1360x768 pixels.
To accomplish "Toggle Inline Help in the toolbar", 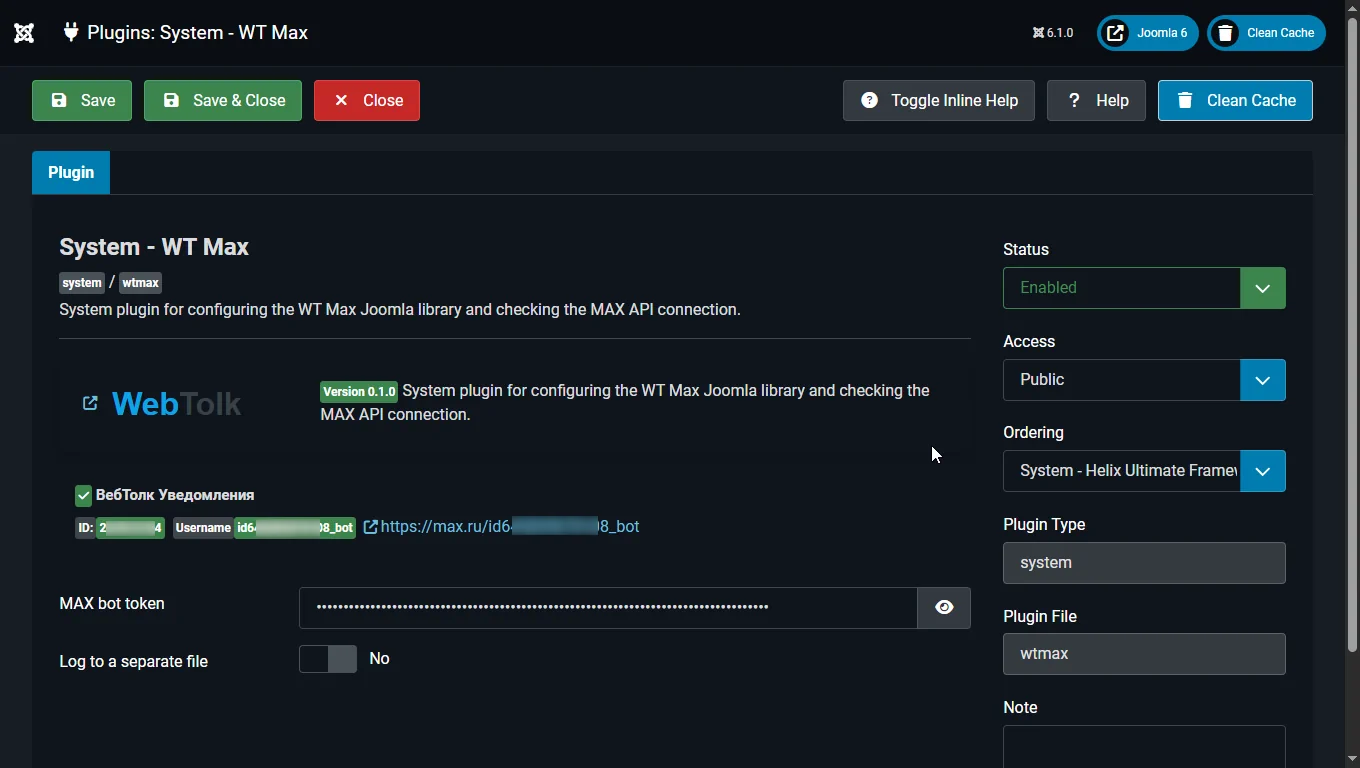I will click(x=939, y=100).
